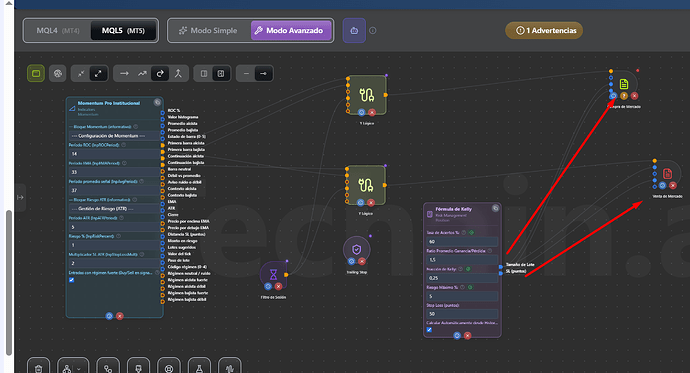The height and width of the screenshot is (373, 690).
Task: Click the Régimen bajista débil output label
Action: coord(187,300)
